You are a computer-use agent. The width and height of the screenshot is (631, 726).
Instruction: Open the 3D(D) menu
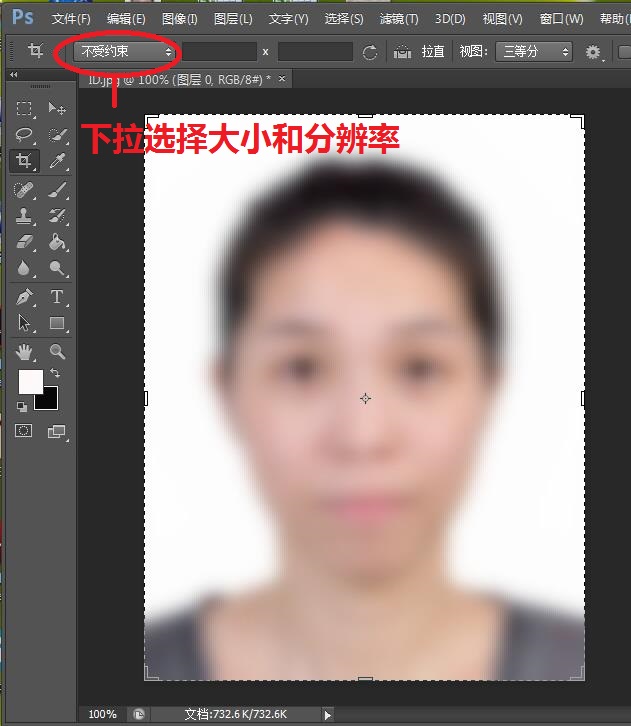pos(450,19)
